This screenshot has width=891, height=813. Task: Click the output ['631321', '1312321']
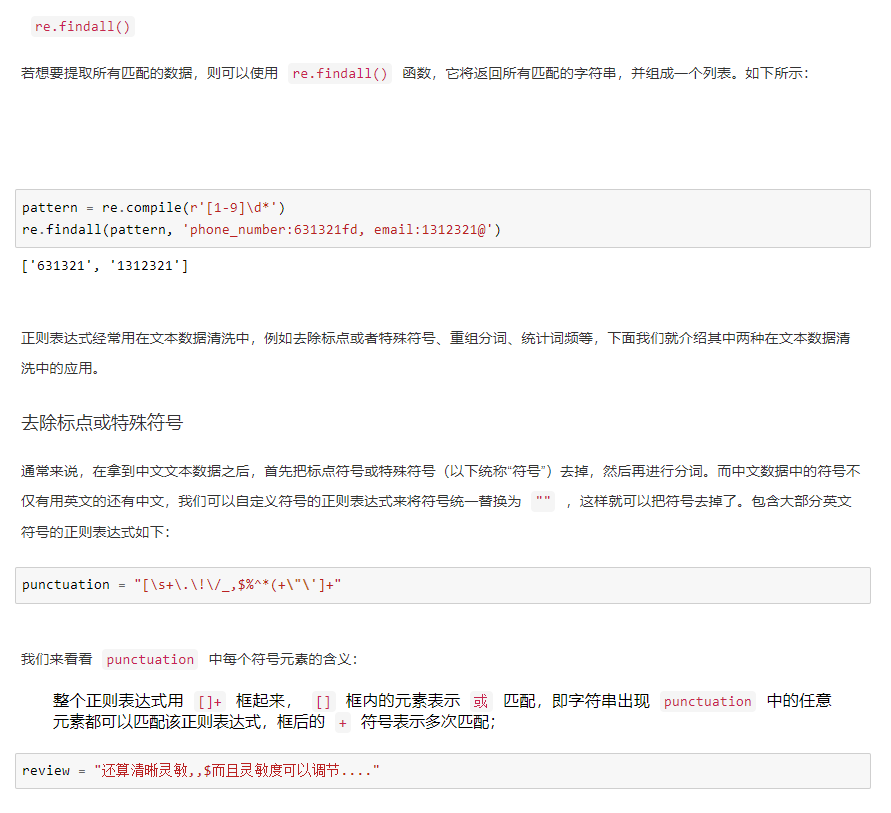click(x=105, y=266)
